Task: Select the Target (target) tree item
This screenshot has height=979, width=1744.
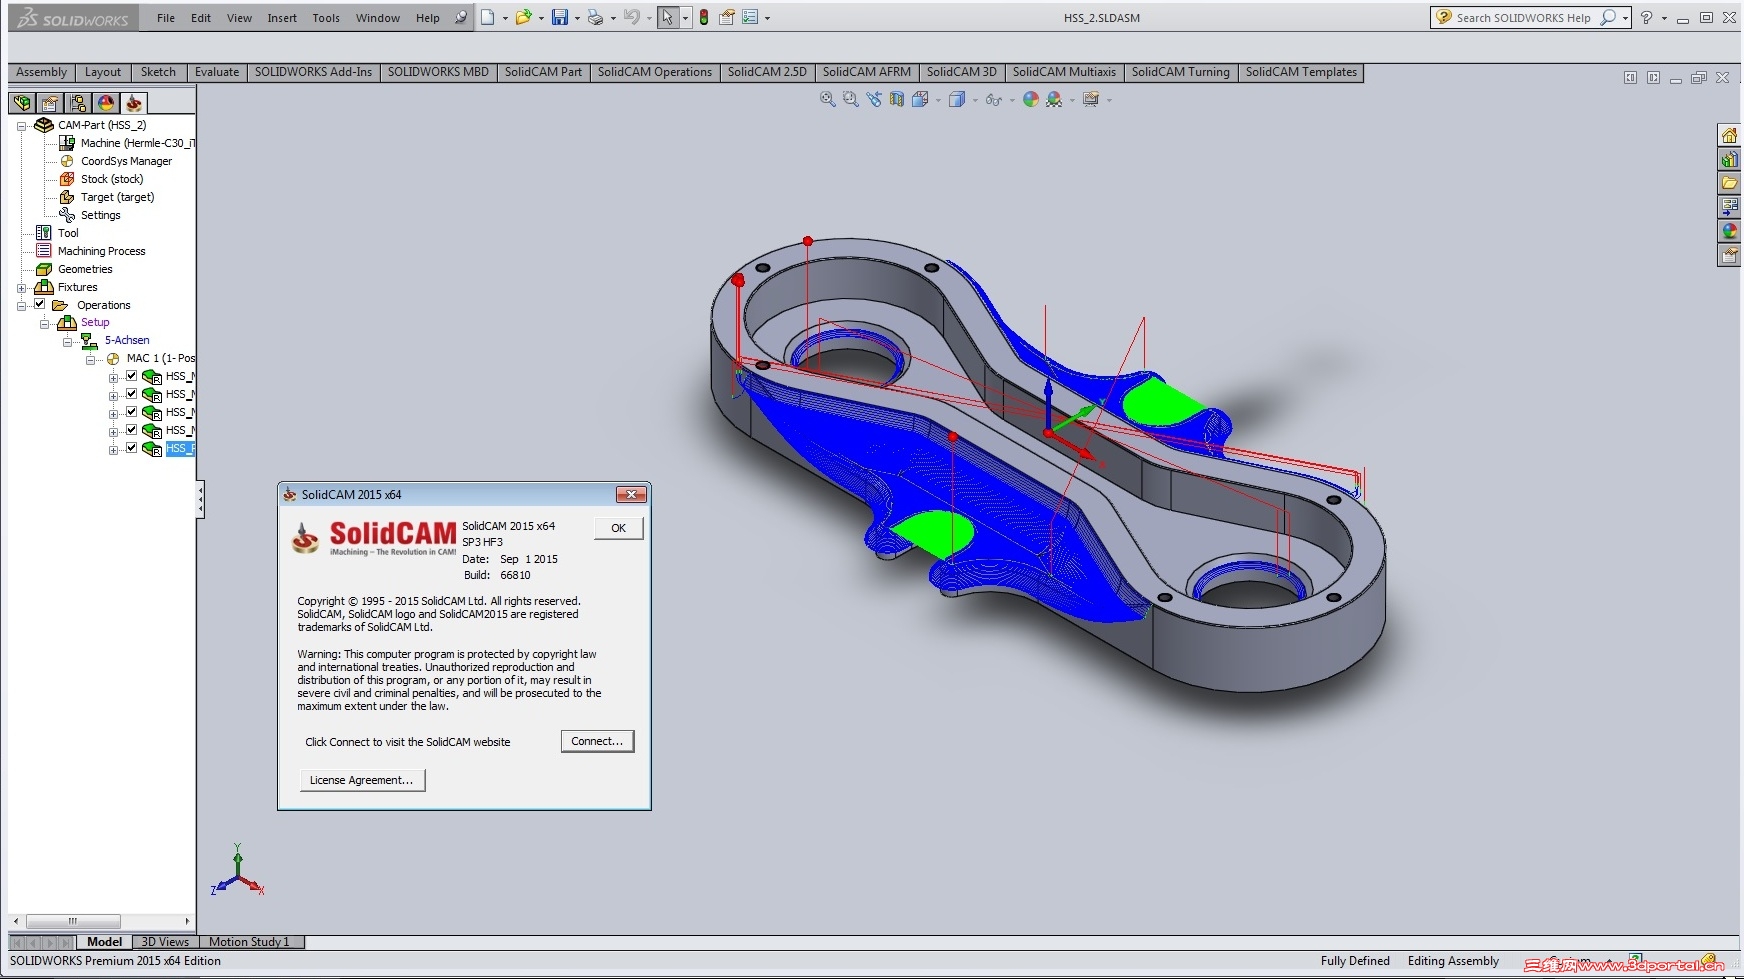Action: [x=117, y=197]
